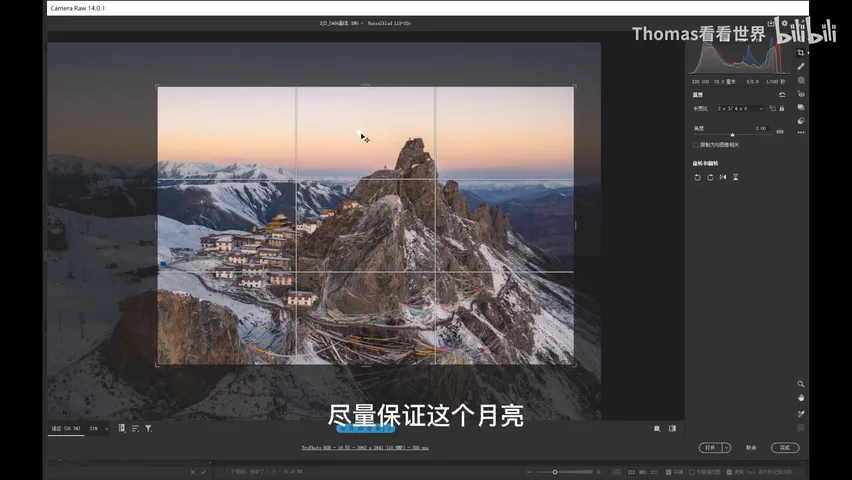Image resolution: width=852 pixels, height=480 pixels.
Task: Click the 打开 open button
Action: (710, 448)
